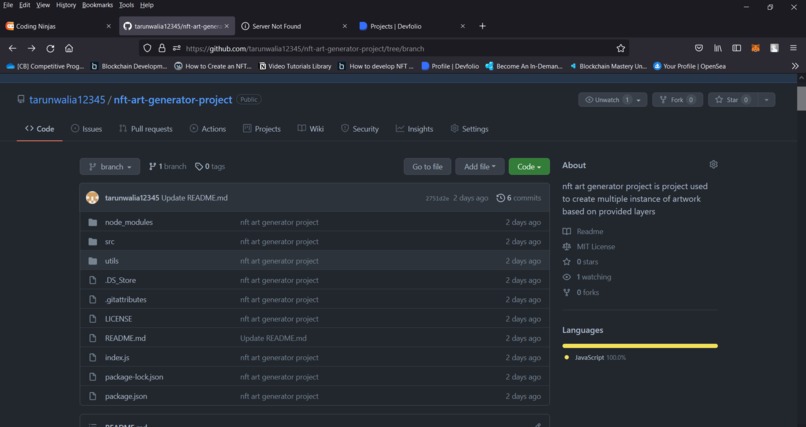This screenshot has height=427, width=806.
Task: Fork this repository
Action: (x=677, y=100)
